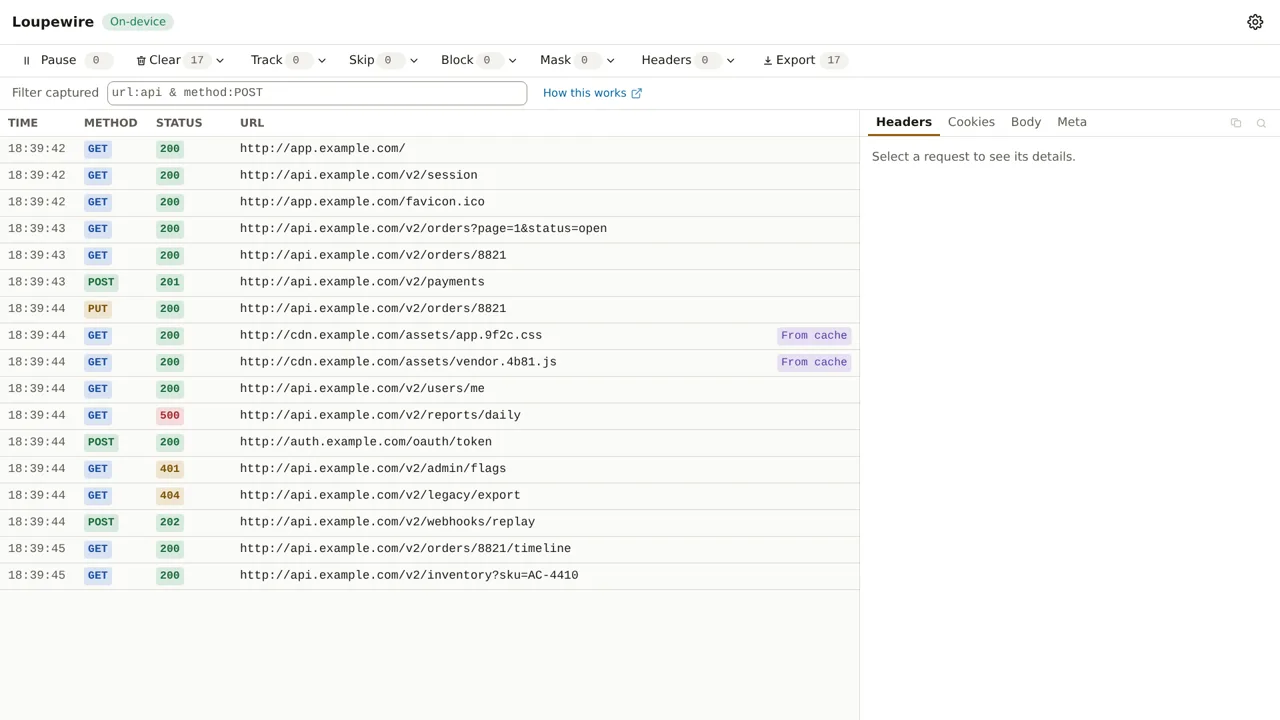The width and height of the screenshot is (1280, 720).
Task: Select the /v2/session request row
Action: click(429, 176)
